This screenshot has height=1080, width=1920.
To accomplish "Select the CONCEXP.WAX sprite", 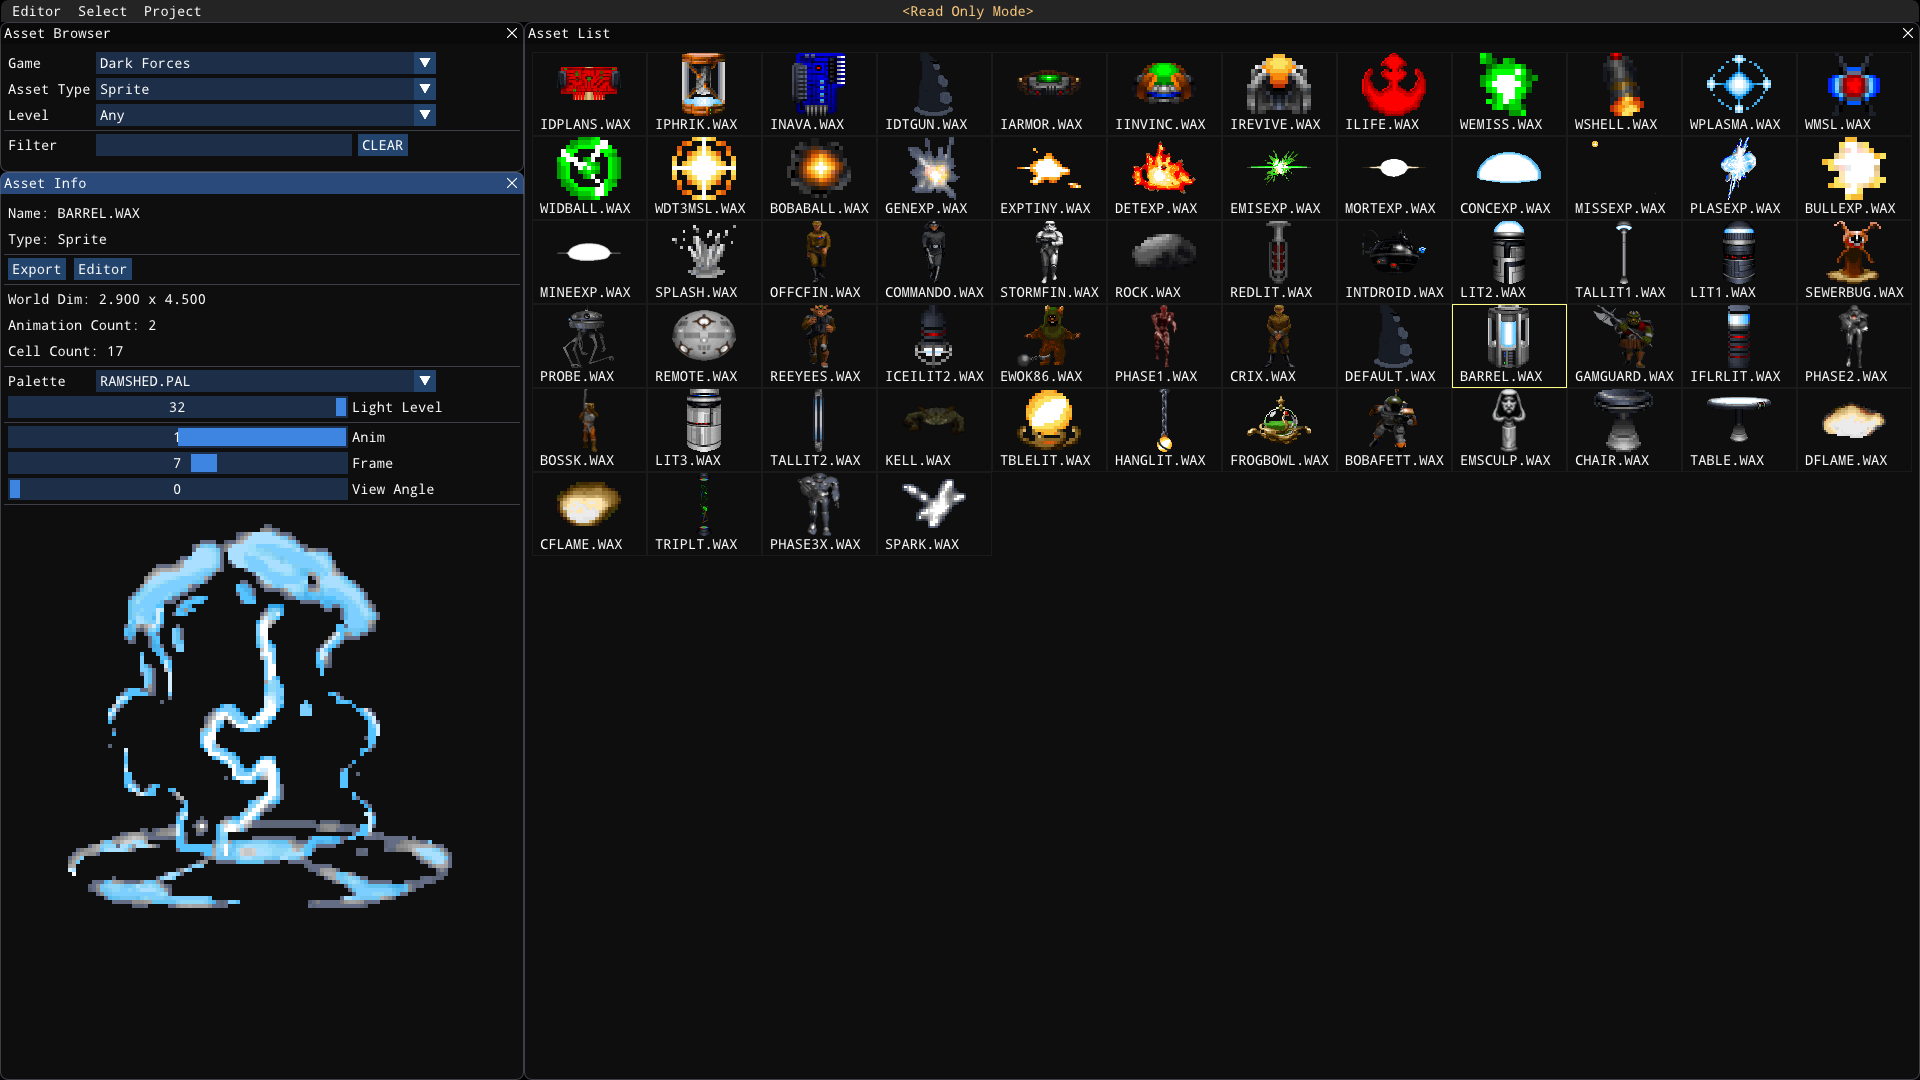I will 1509,178.
